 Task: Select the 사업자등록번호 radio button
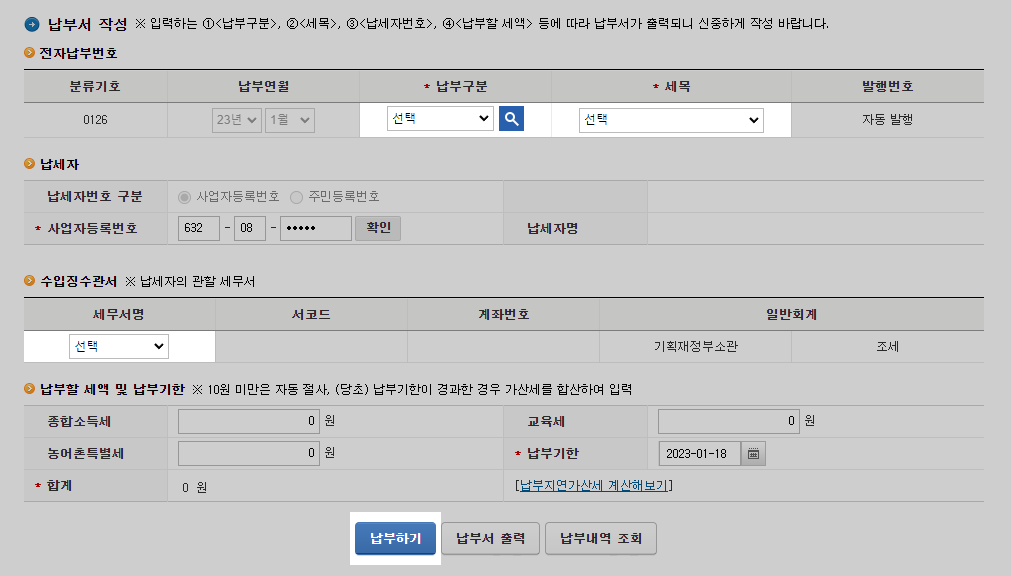pos(184,197)
